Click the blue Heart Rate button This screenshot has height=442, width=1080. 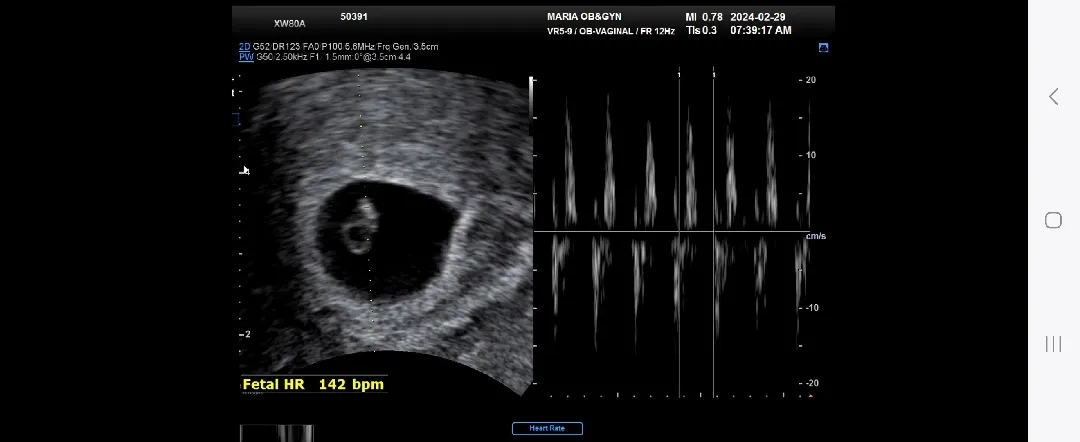(x=548, y=428)
